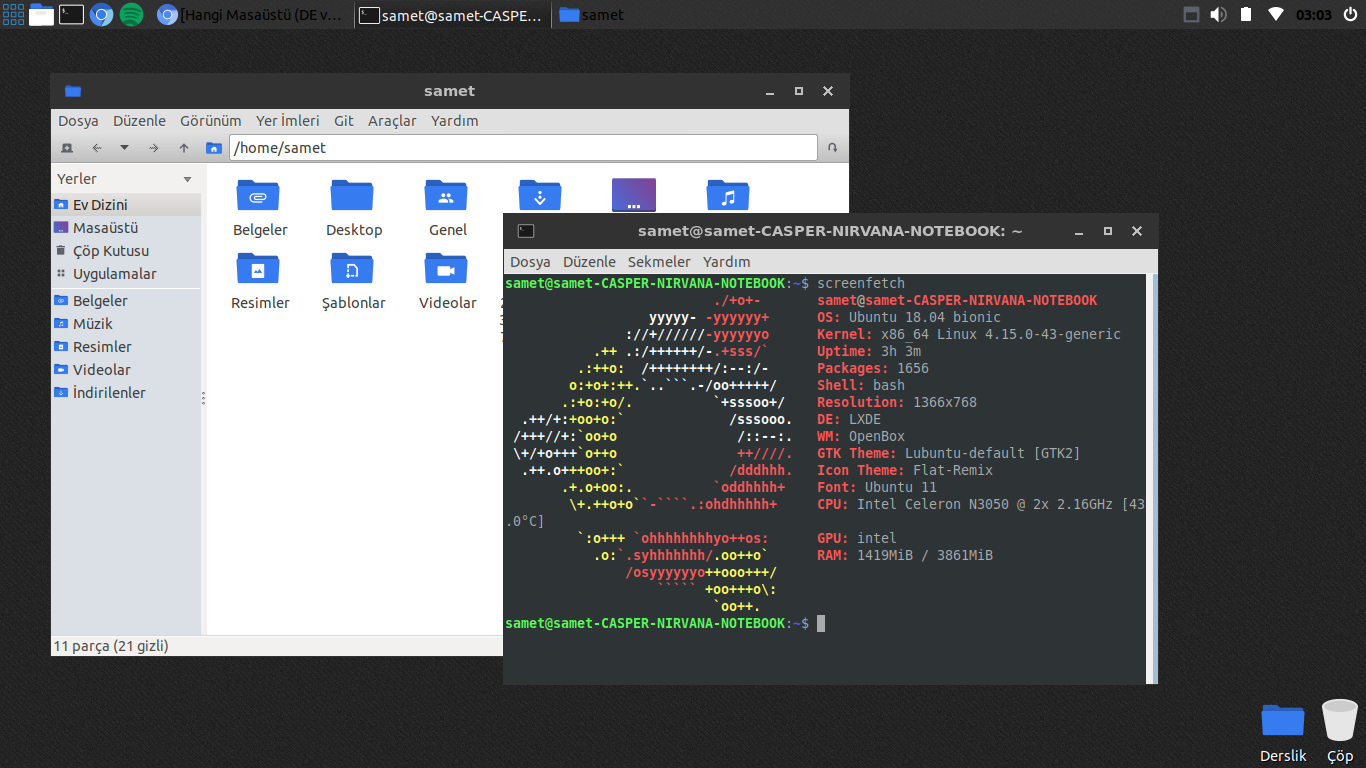Click the terminal window title bar icon

[x=526, y=231]
